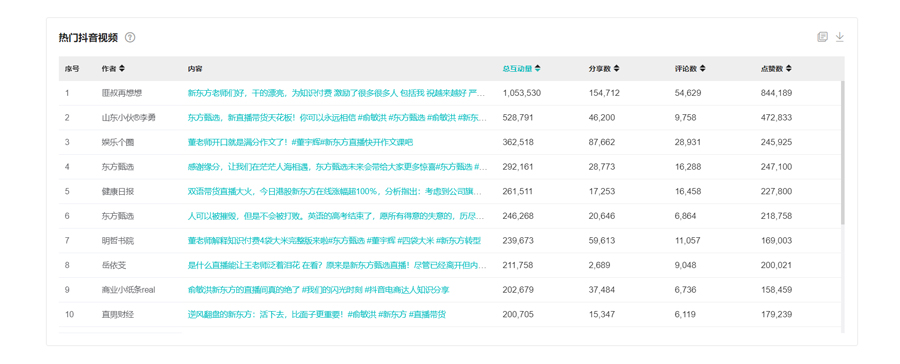Select author 娱乐个圈

coord(118,142)
